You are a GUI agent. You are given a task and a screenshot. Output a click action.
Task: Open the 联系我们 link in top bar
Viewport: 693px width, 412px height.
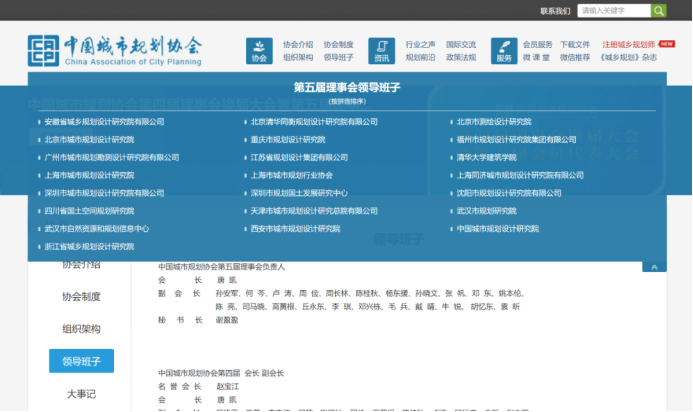coord(555,11)
